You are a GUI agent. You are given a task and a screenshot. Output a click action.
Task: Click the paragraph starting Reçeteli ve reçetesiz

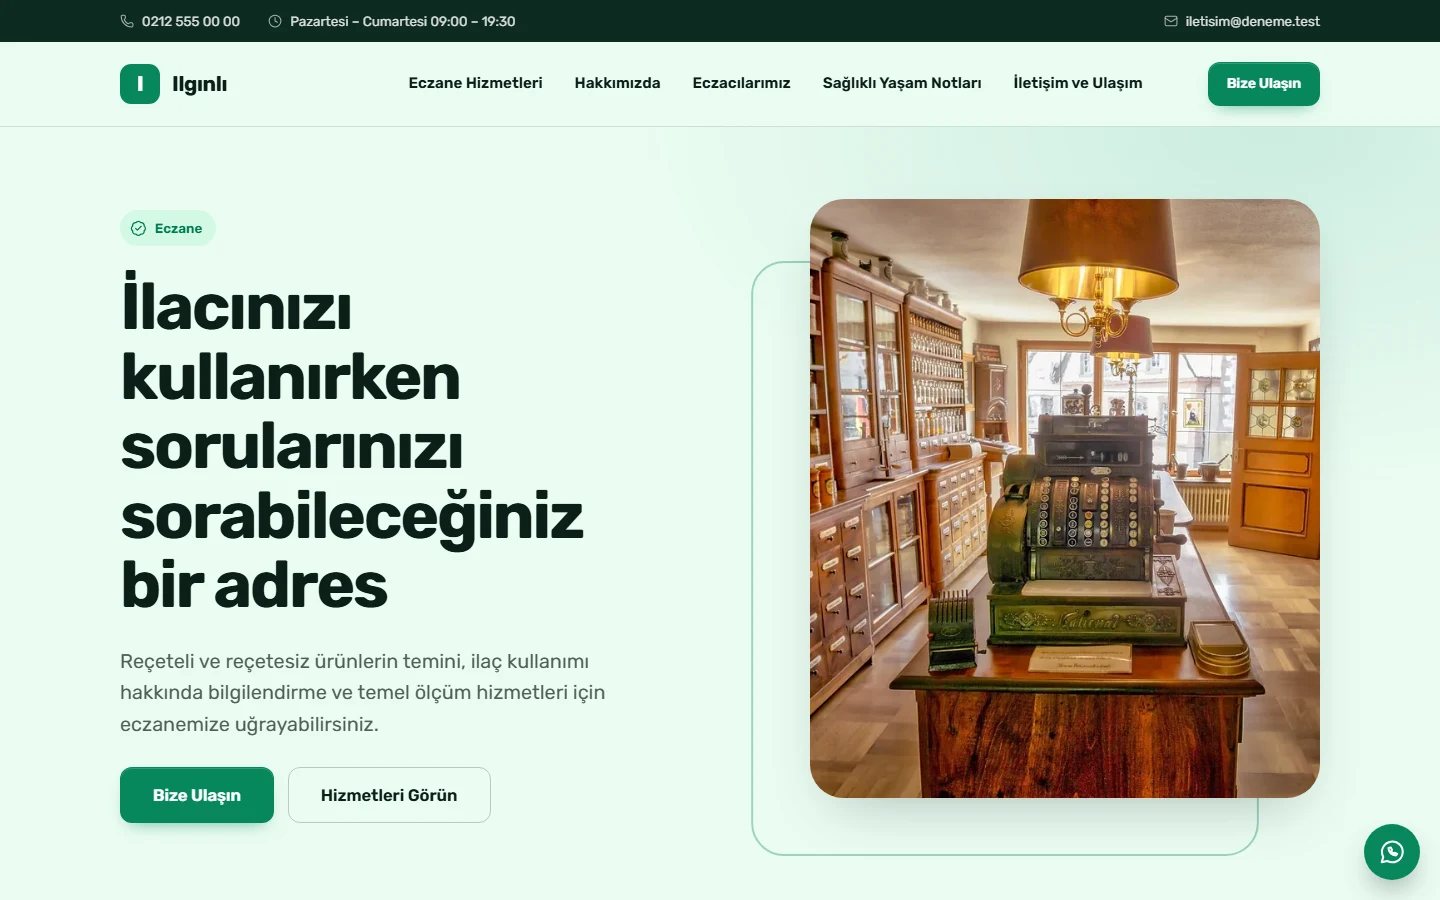[x=363, y=692]
